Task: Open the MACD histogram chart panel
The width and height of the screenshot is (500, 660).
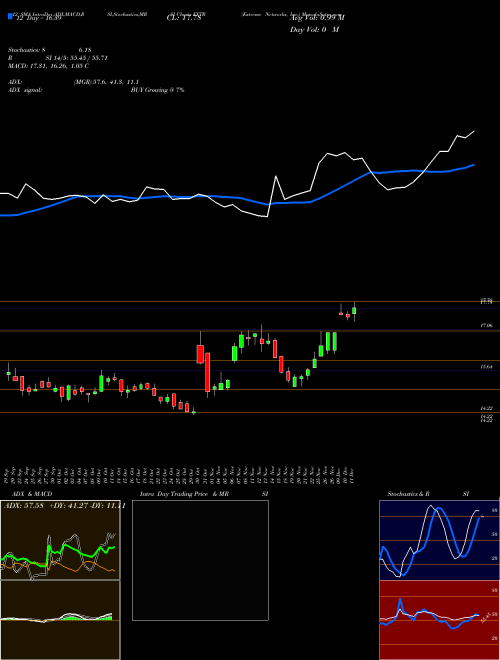Action: (60, 620)
